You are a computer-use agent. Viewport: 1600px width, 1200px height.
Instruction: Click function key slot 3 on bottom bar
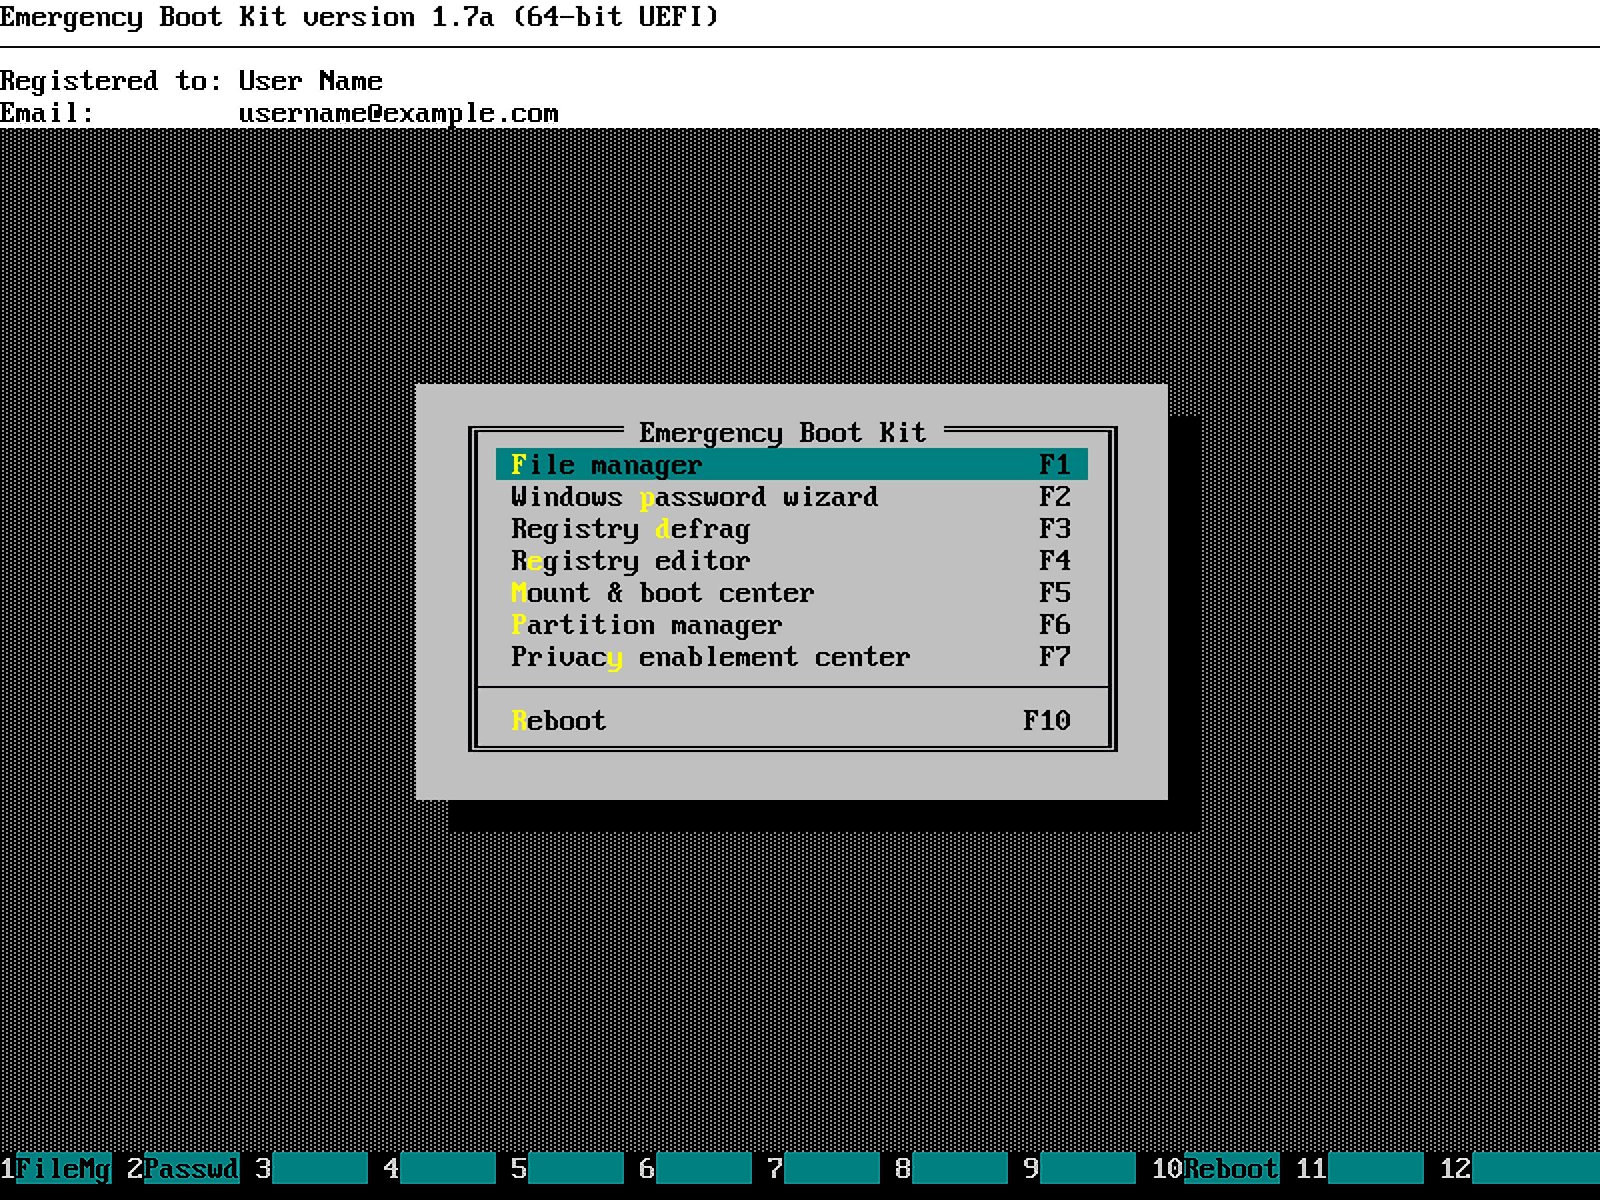(320, 1169)
